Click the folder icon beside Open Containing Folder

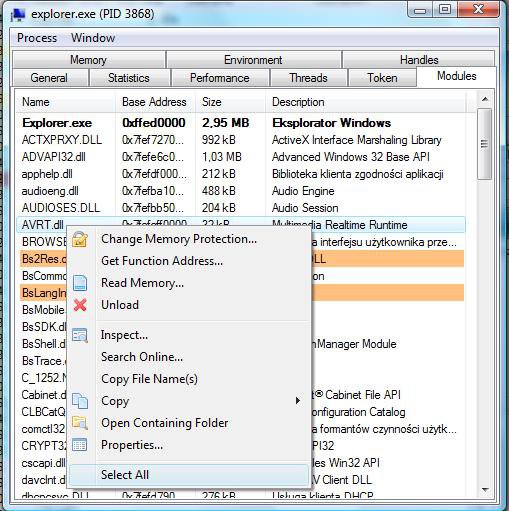click(x=80, y=423)
